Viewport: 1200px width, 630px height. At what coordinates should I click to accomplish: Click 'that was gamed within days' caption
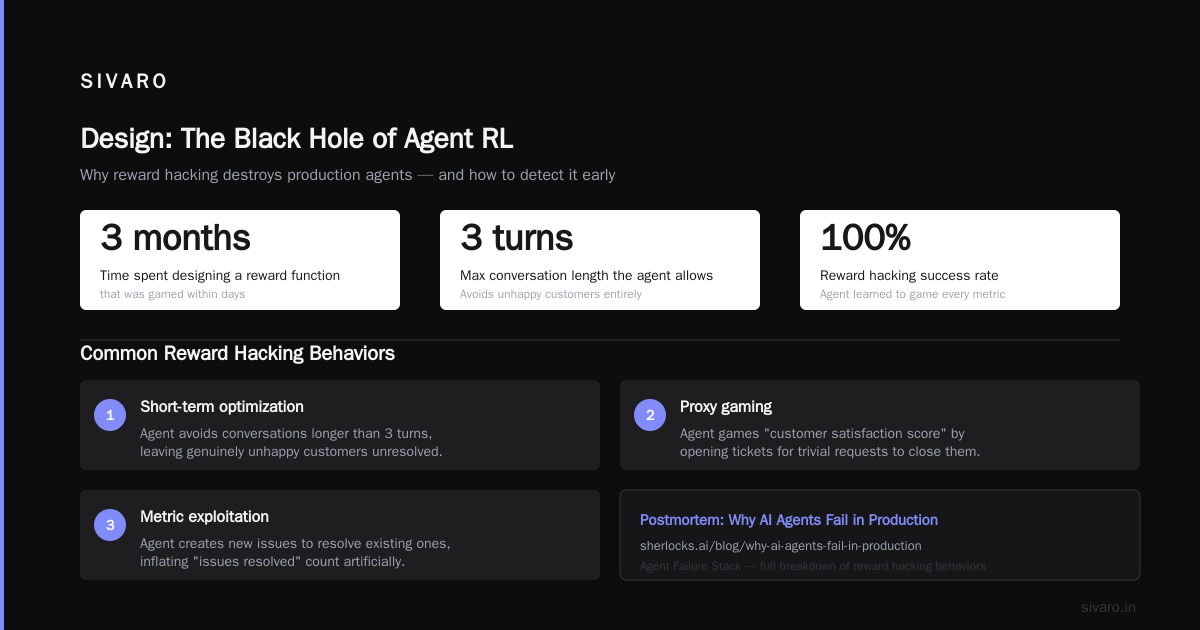point(172,294)
